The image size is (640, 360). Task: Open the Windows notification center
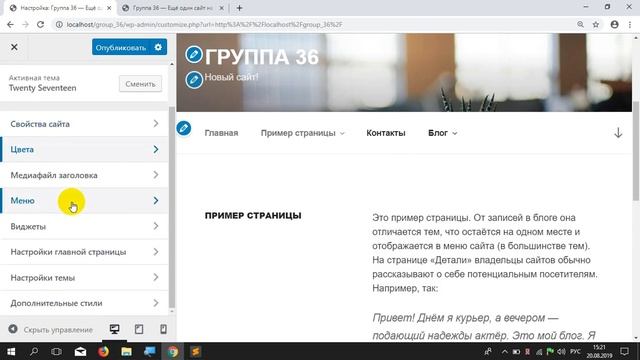click(624, 351)
